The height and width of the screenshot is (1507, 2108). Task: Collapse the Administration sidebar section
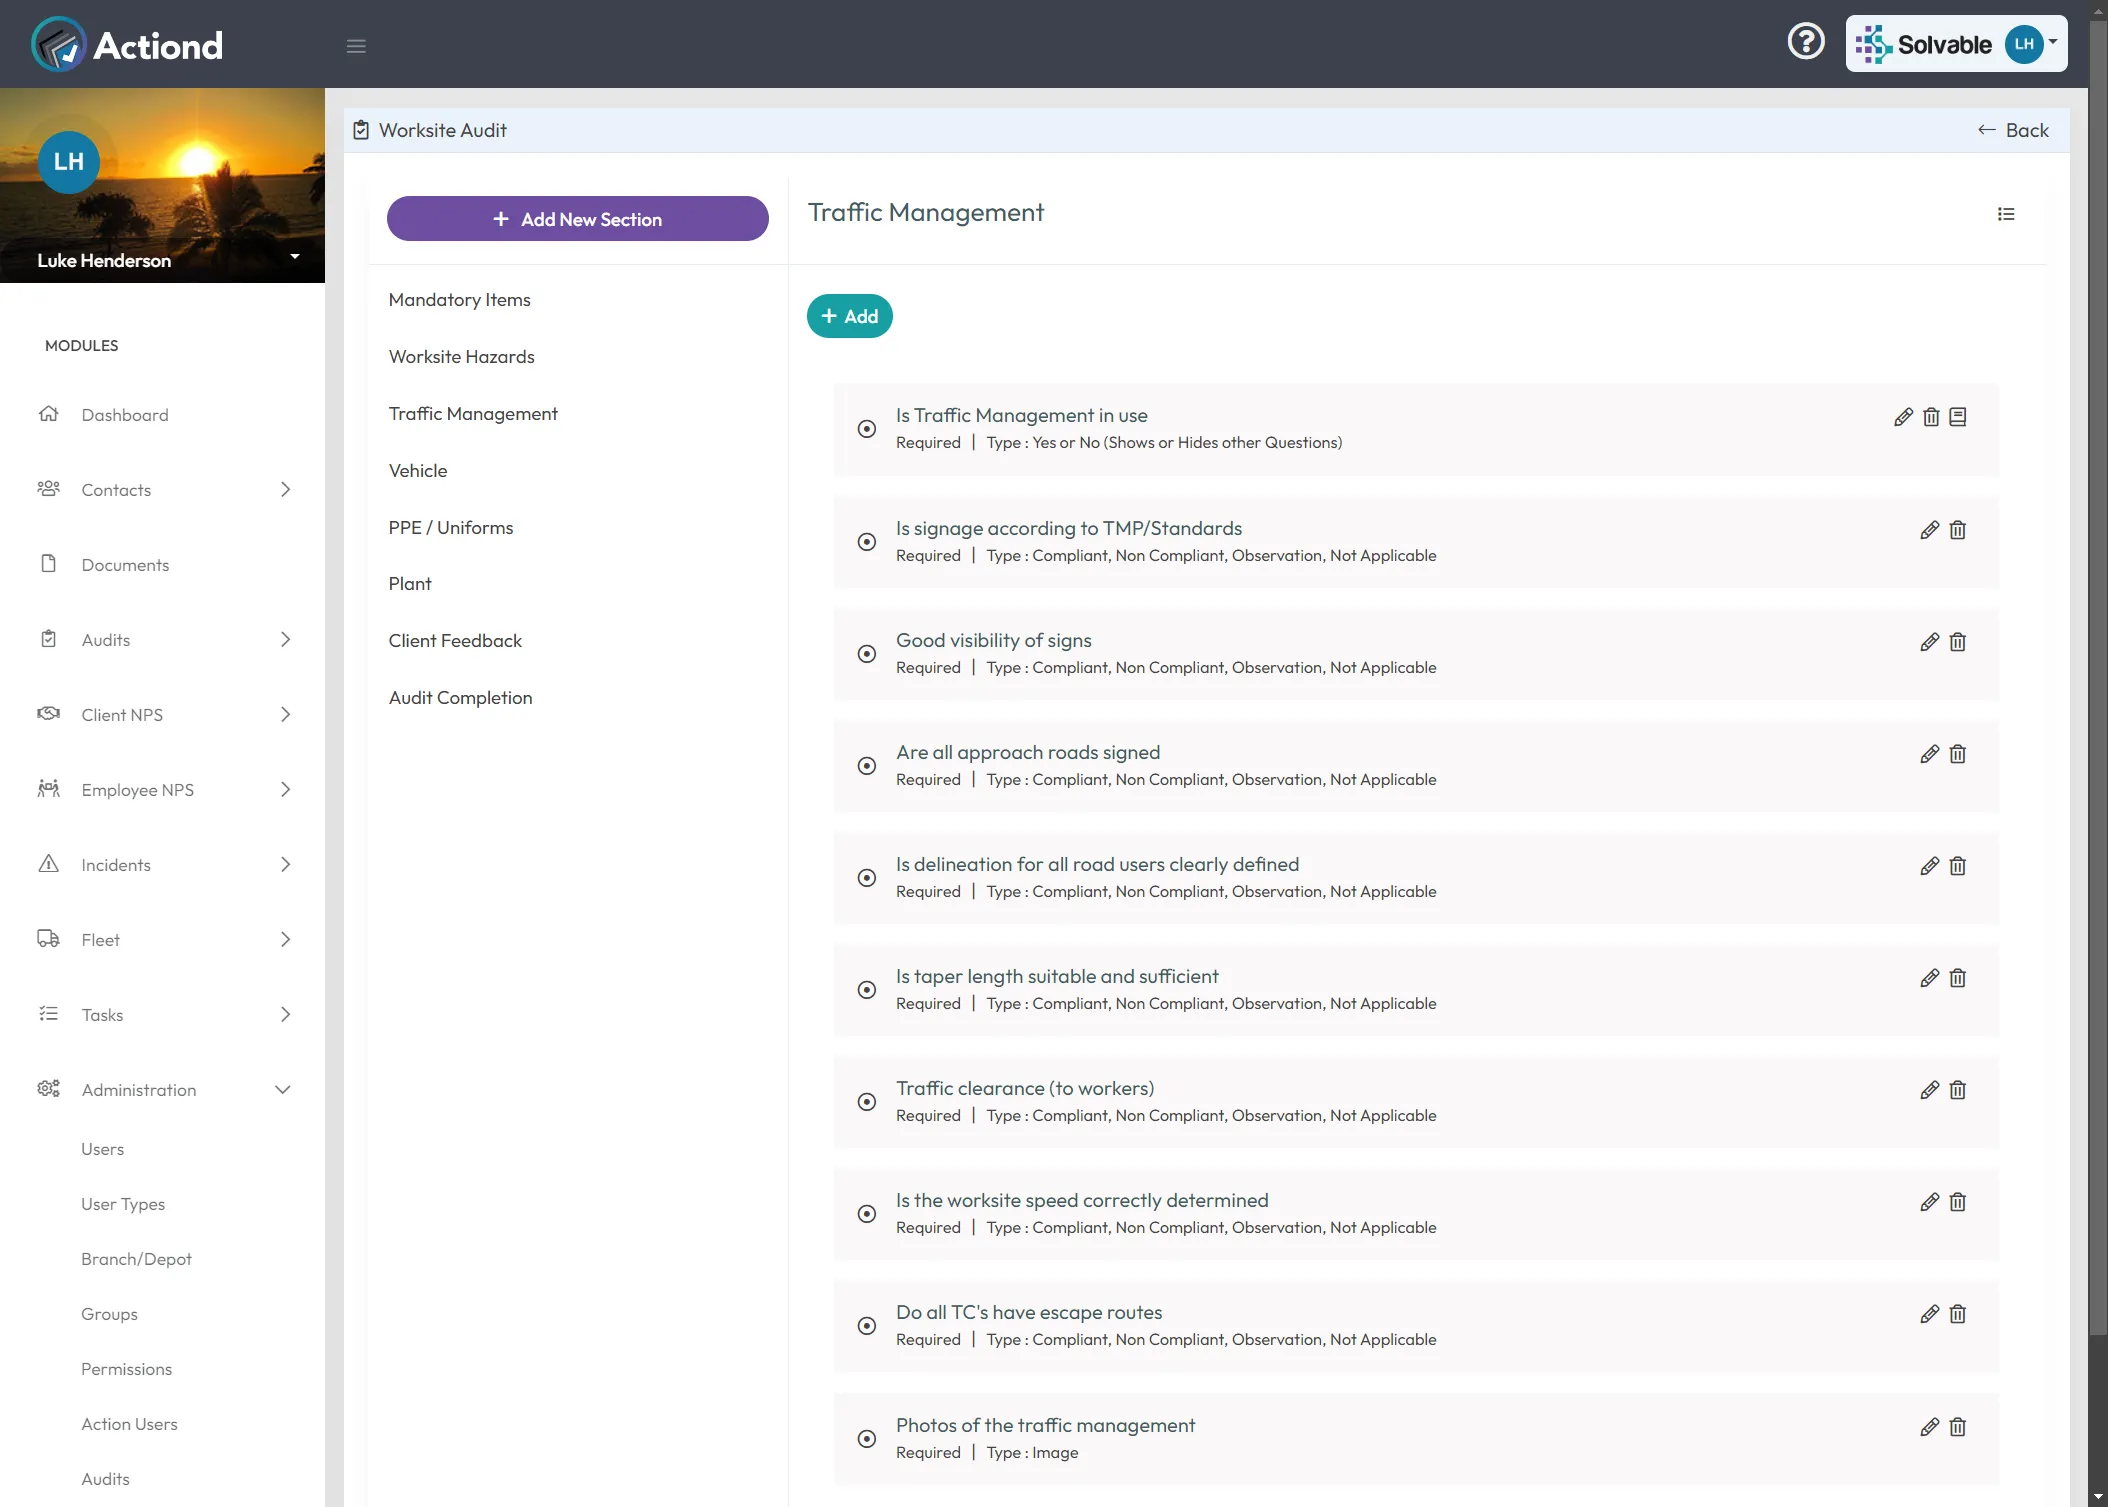click(x=282, y=1090)
